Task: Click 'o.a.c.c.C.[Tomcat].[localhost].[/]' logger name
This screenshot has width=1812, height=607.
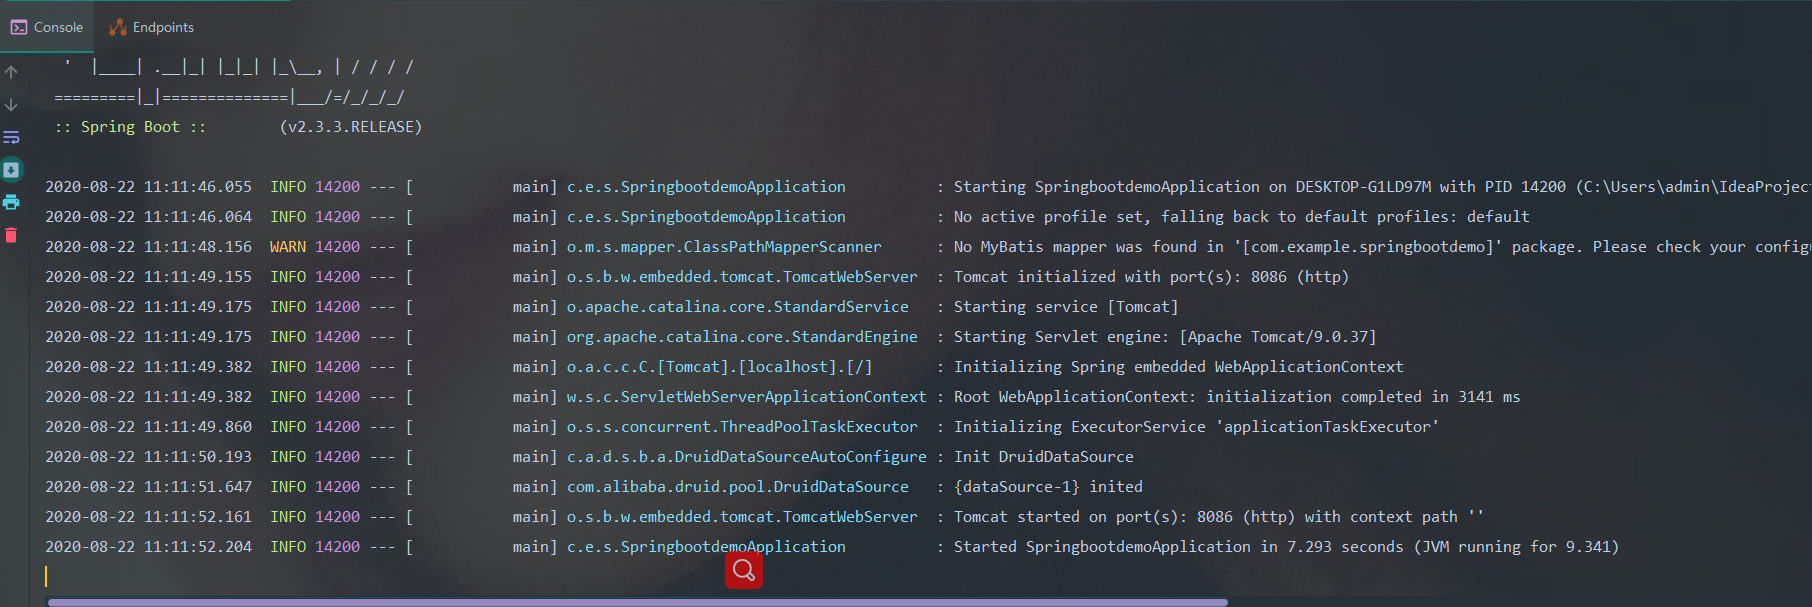Action: 720,367
